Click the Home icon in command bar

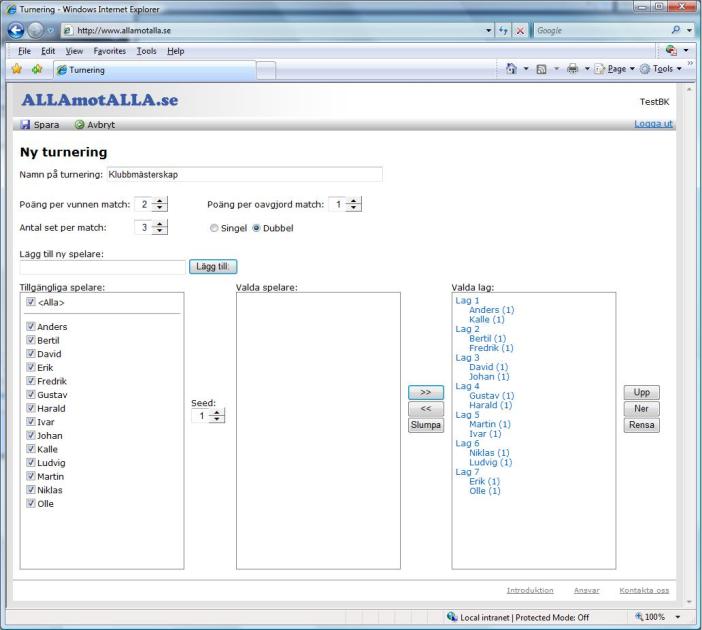511,68
